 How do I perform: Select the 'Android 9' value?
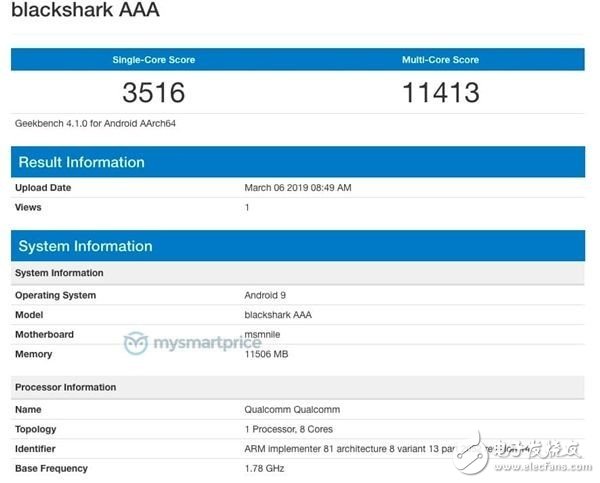tap(265, 295)
